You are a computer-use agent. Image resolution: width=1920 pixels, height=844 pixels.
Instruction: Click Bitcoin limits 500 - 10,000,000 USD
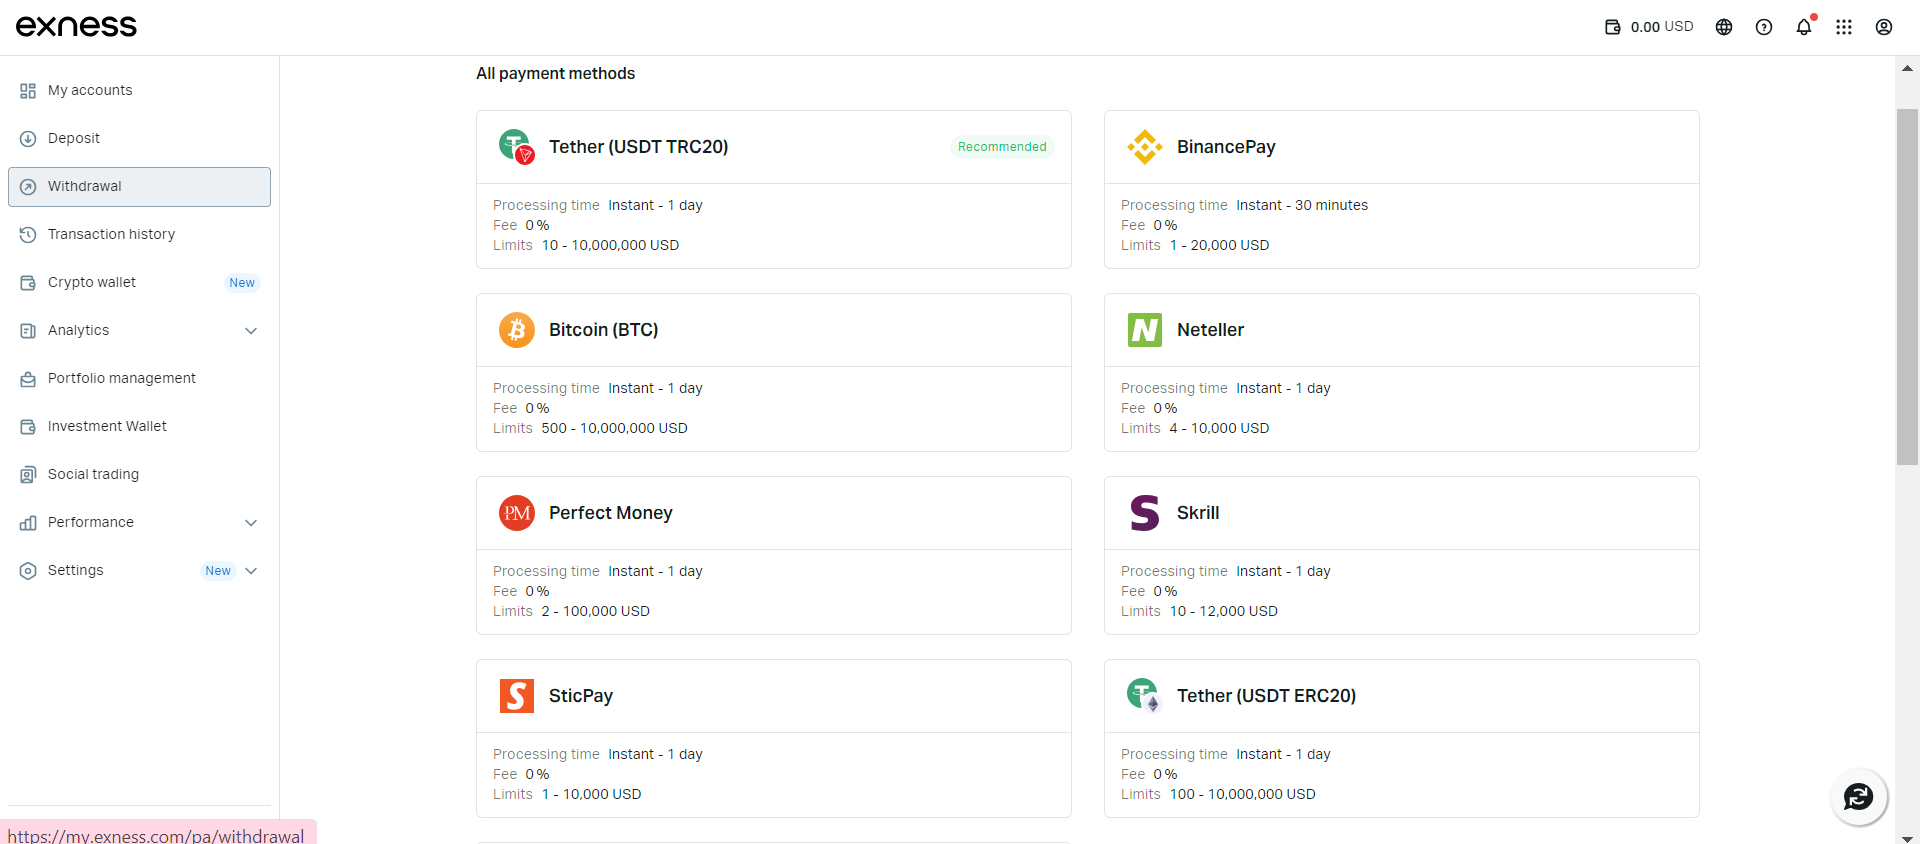[614, 429]
